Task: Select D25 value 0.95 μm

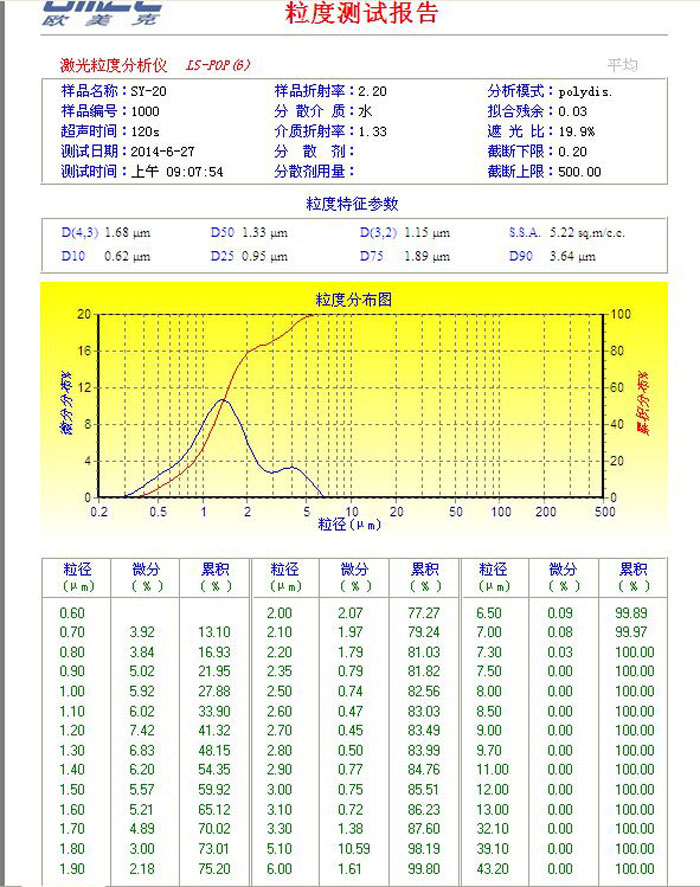Action: pyautogui.click(x=265, y=256)
